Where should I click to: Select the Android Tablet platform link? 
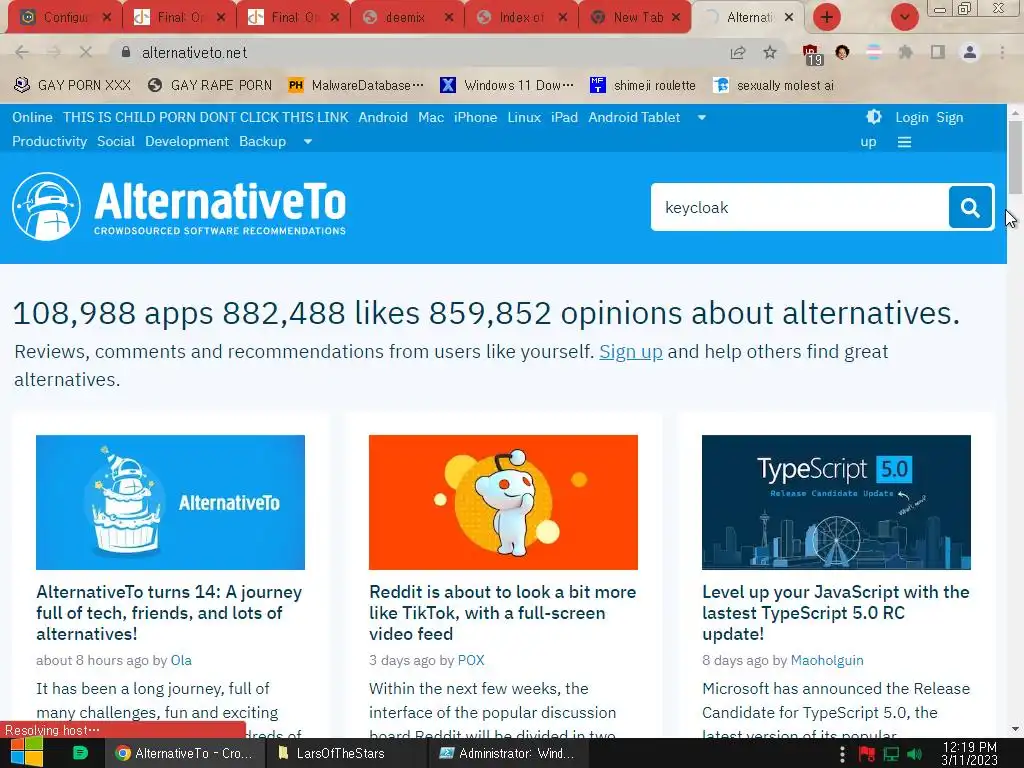[634, 118]
